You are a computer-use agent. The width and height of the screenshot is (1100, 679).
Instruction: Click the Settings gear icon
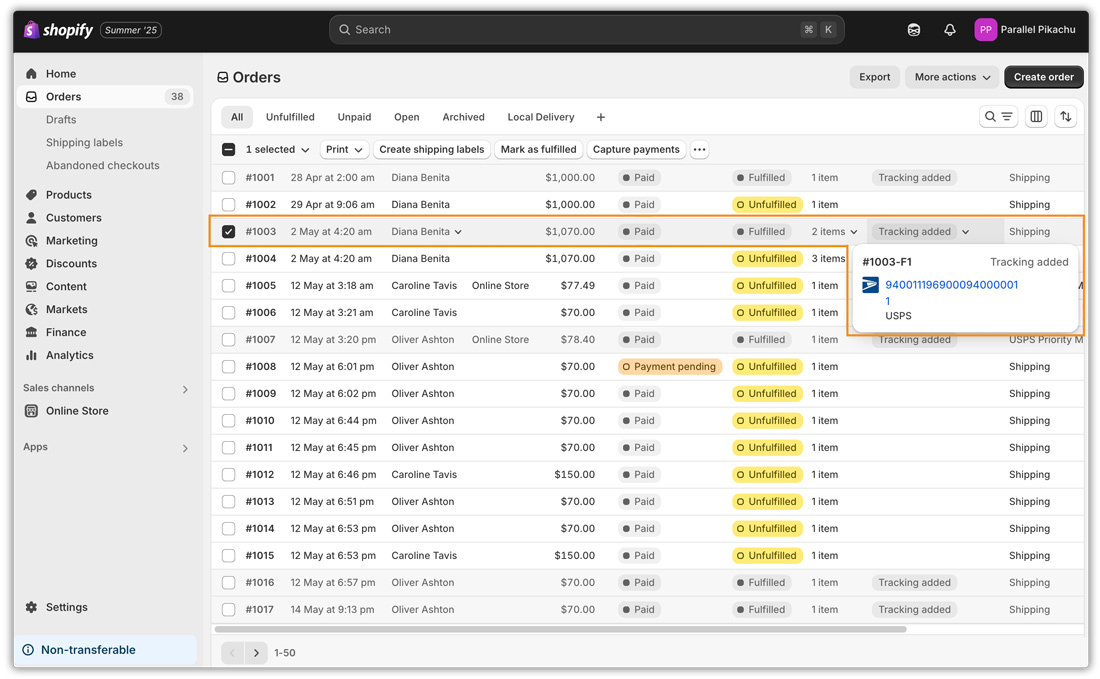click(x=31, y=607)
